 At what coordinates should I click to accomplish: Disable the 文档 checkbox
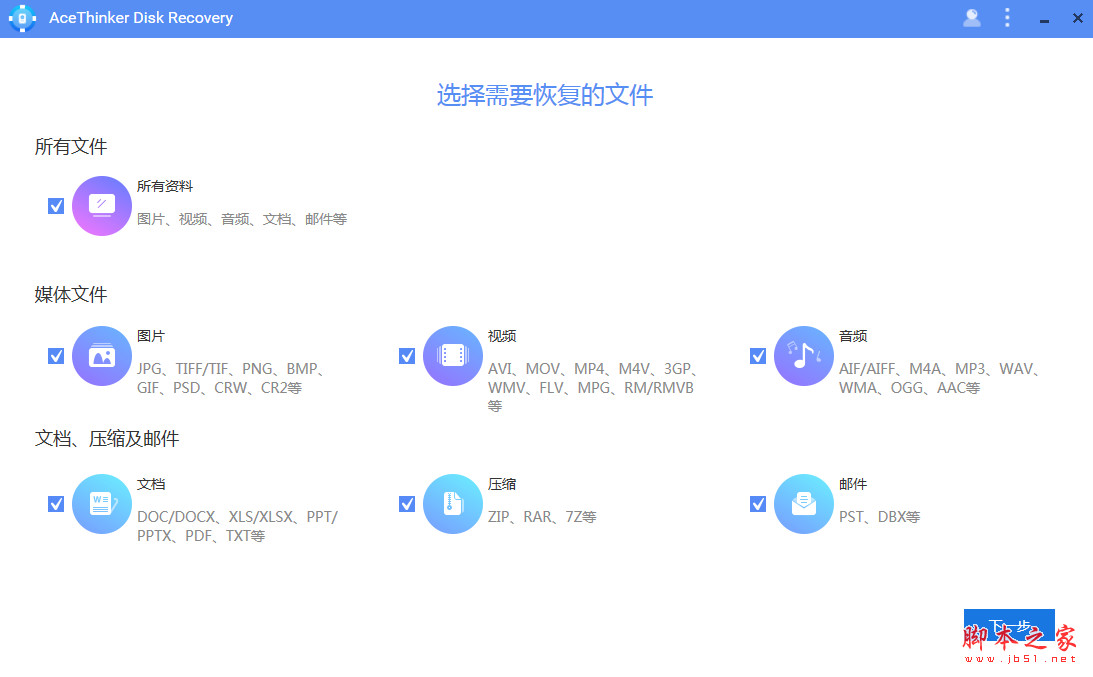[x=55, y=504]
